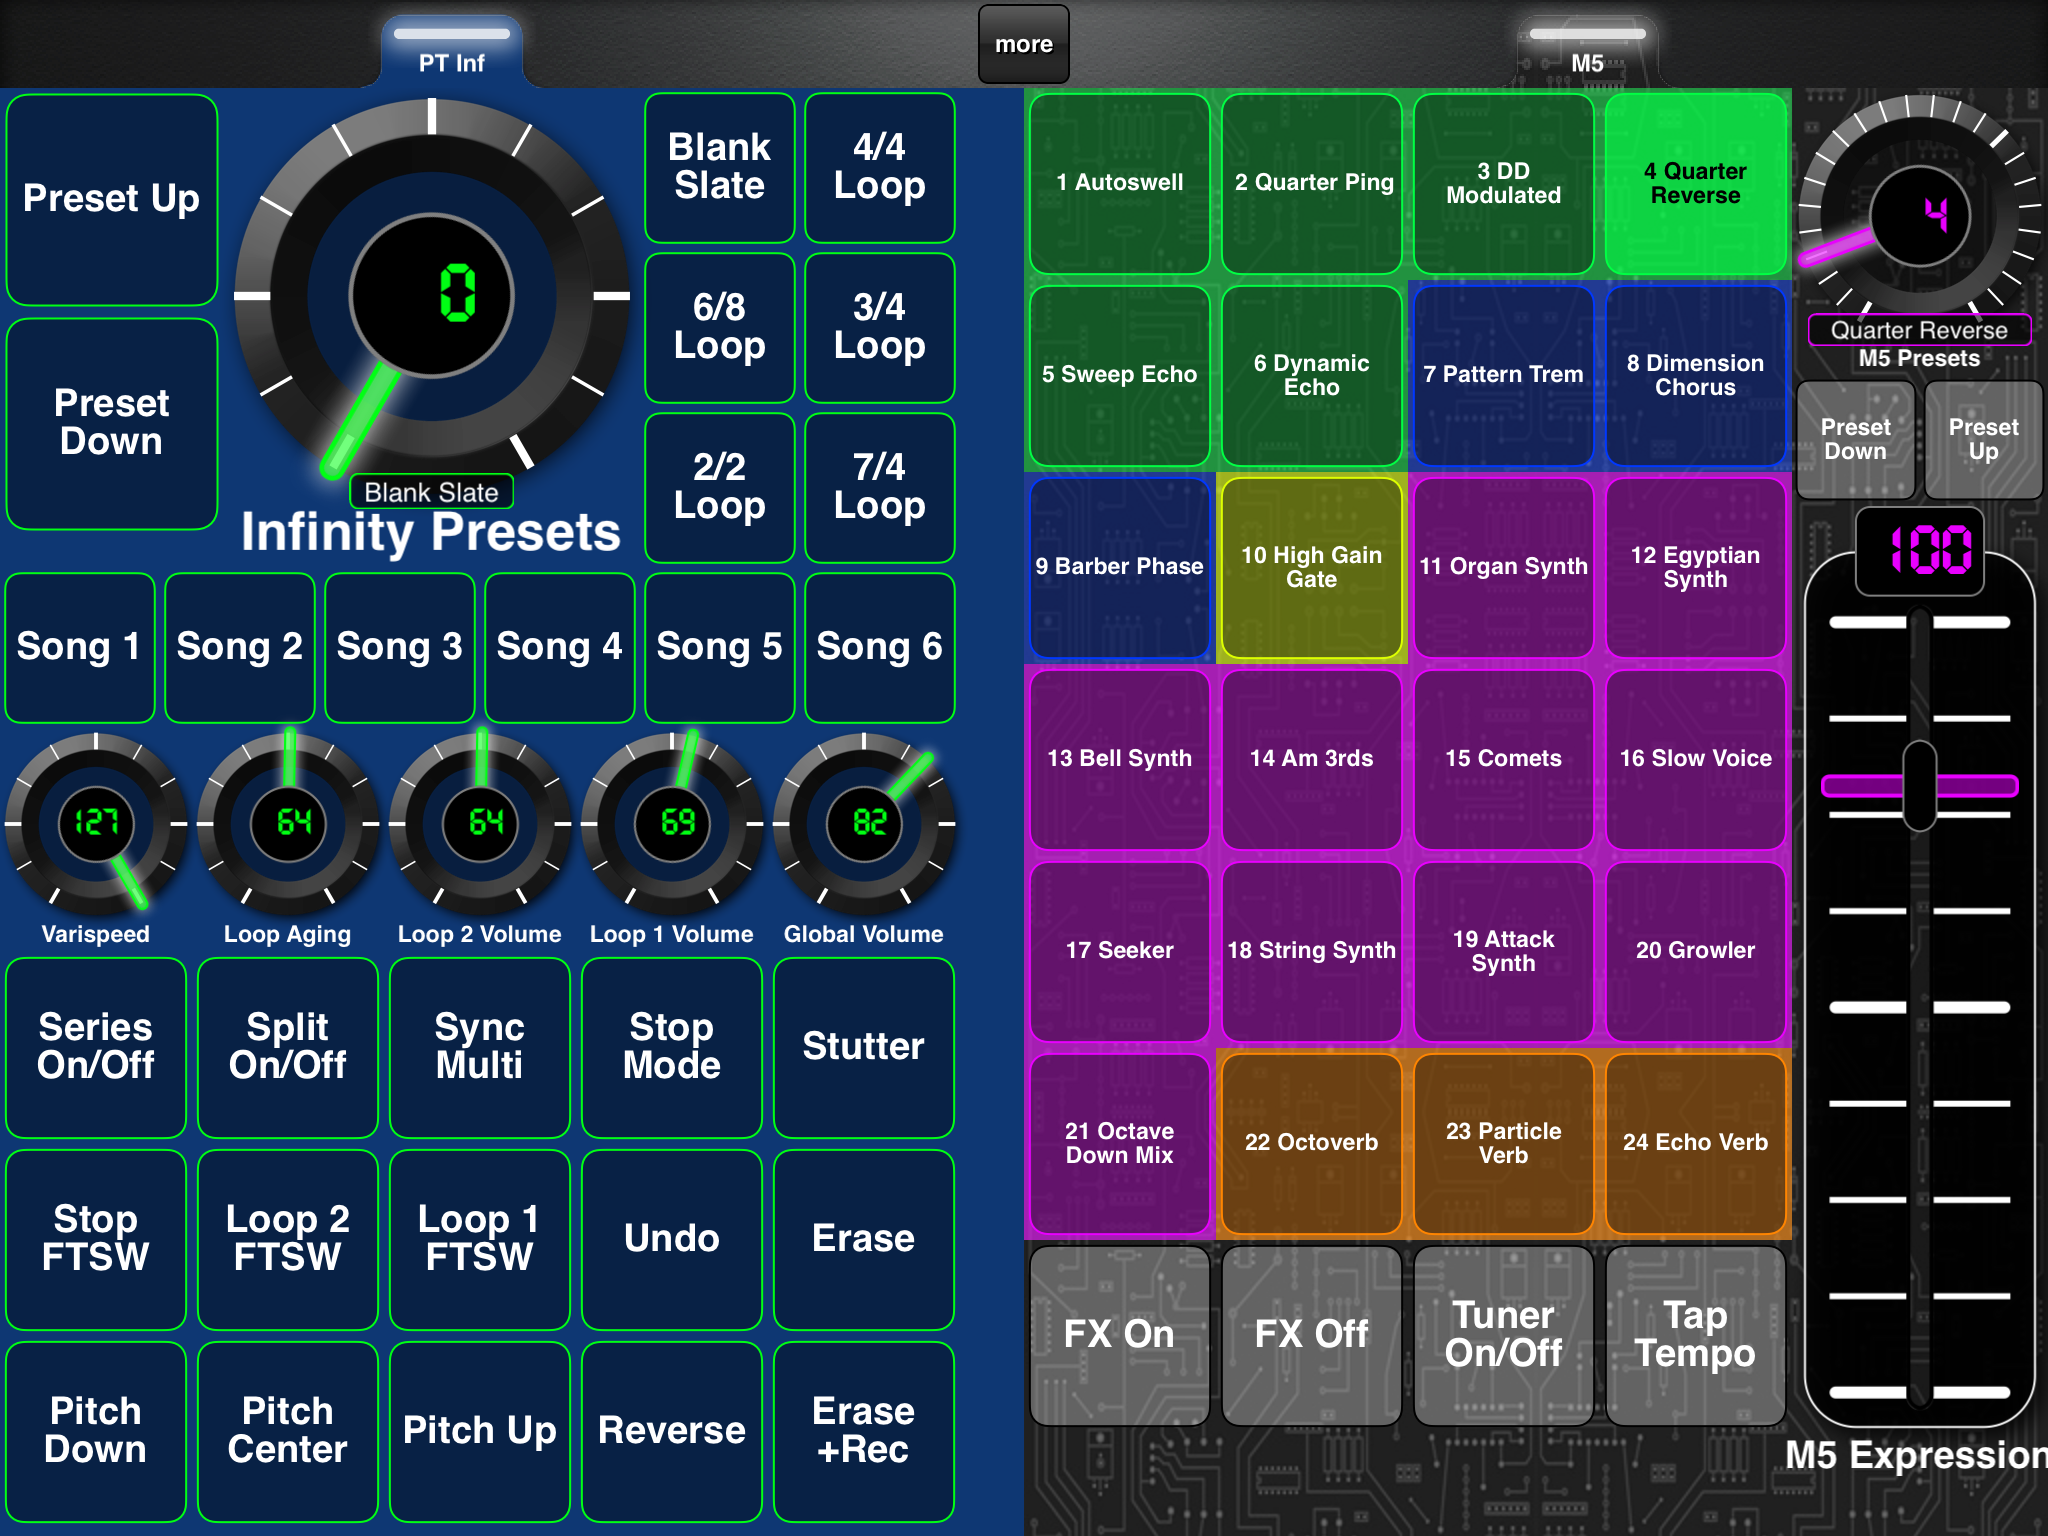Viewport: 2048px width, 1536px height.
Task: Select M5 preset 7 Pattern Trem
Action: pos(1504,375)
